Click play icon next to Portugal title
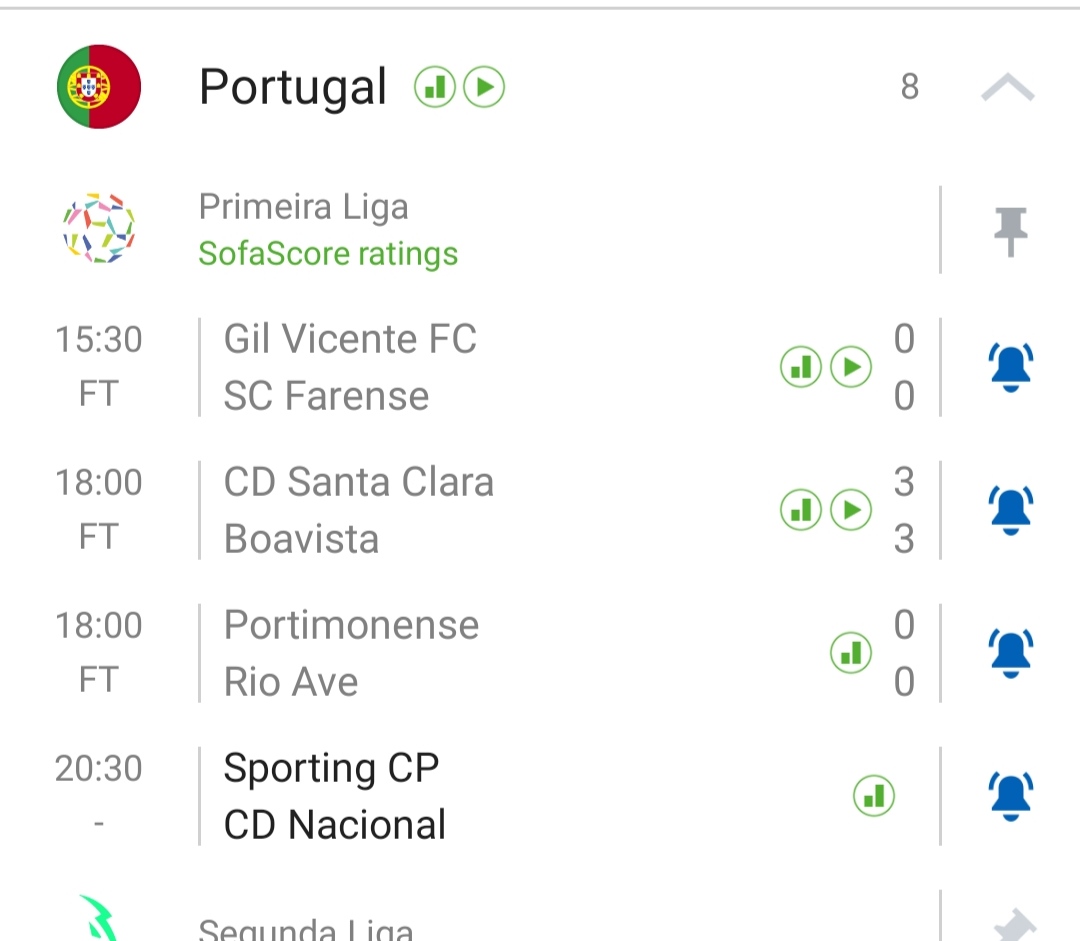 click(484, 88)
